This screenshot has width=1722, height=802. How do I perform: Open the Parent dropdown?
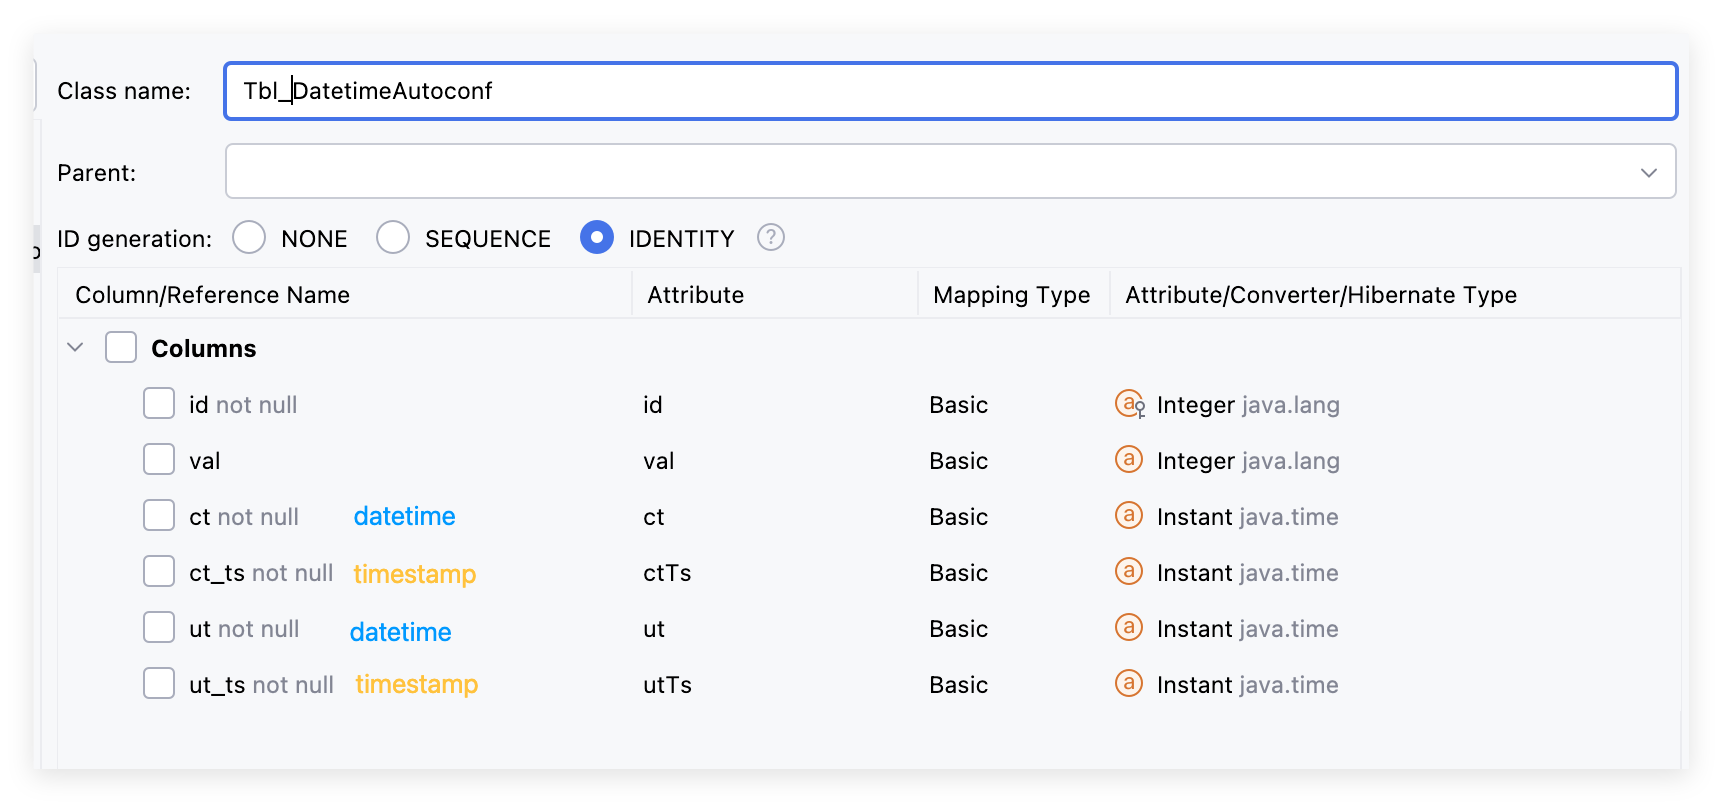pos(1648,172)
